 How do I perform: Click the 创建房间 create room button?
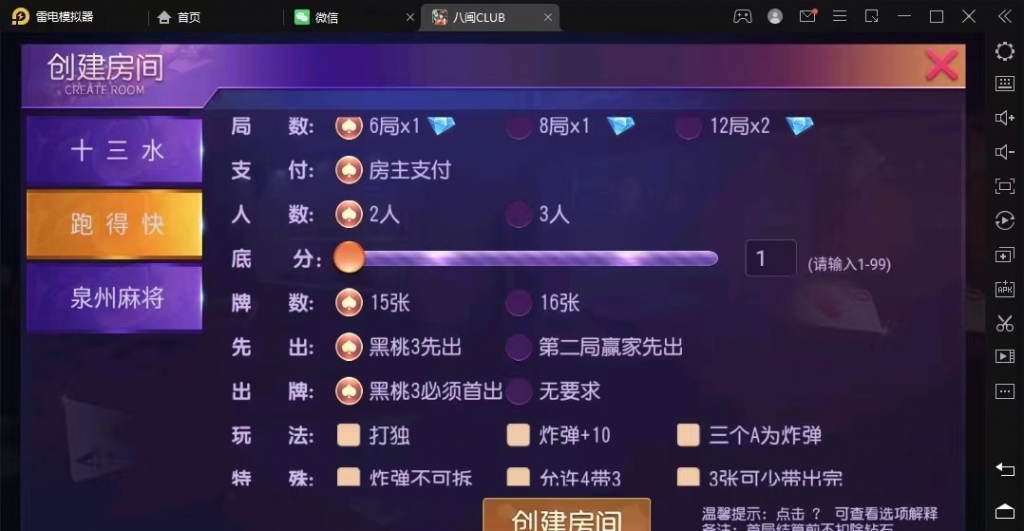coord(567,516)
